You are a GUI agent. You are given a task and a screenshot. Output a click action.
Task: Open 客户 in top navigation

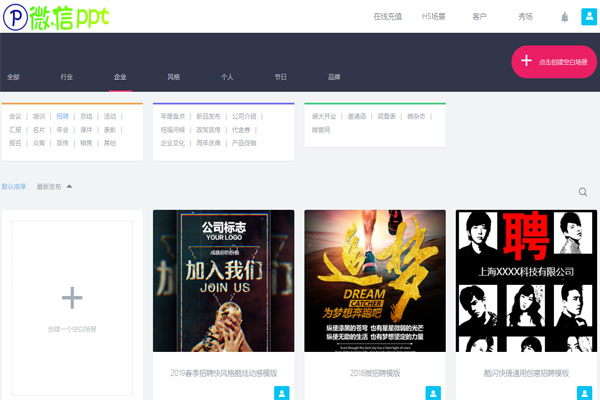click(x=479, y=16)
